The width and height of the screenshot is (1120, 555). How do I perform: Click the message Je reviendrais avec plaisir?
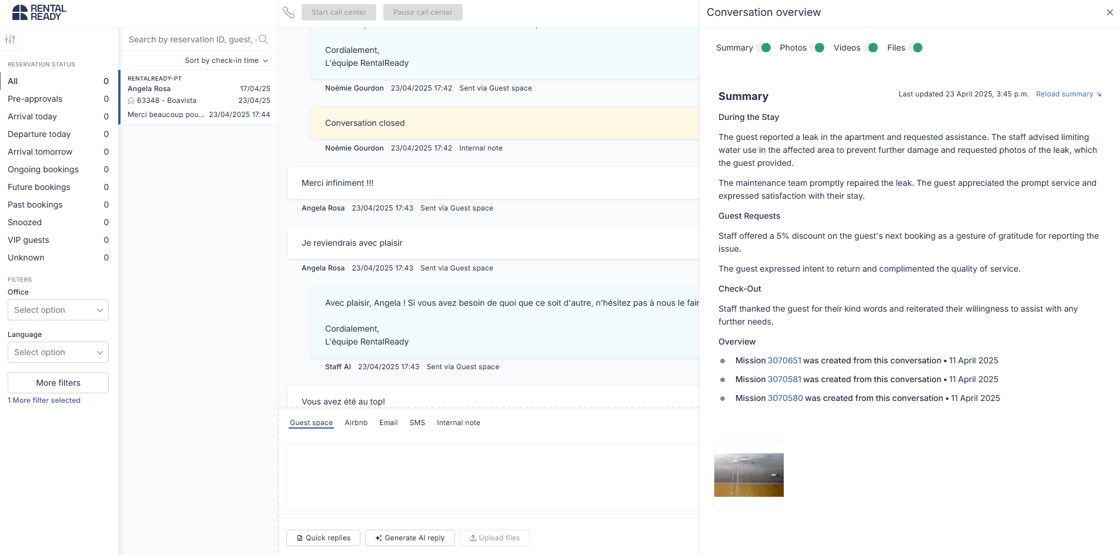493,243
